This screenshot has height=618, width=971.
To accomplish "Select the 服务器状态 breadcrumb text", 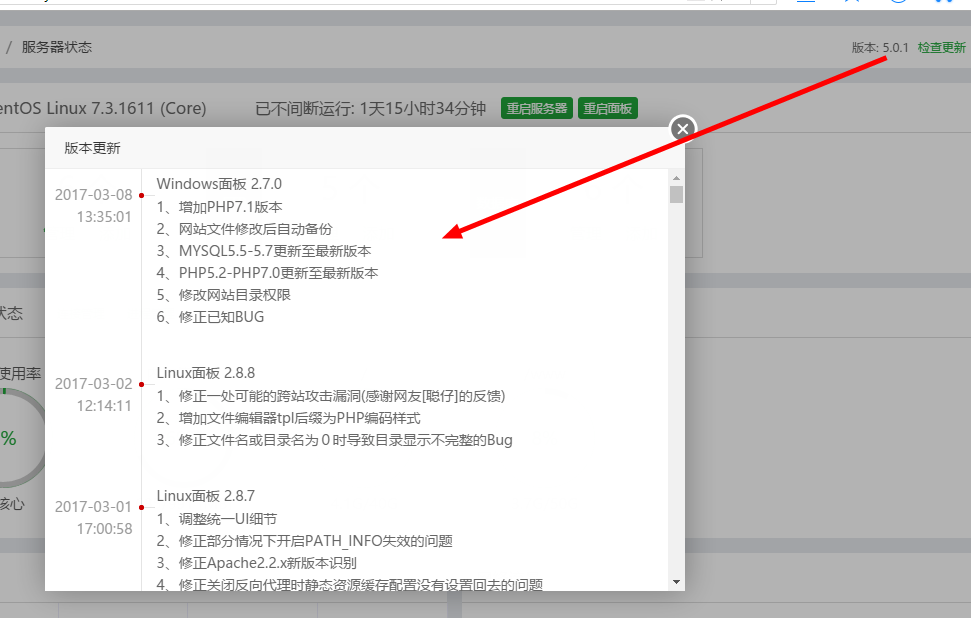I will coord(57,47).
